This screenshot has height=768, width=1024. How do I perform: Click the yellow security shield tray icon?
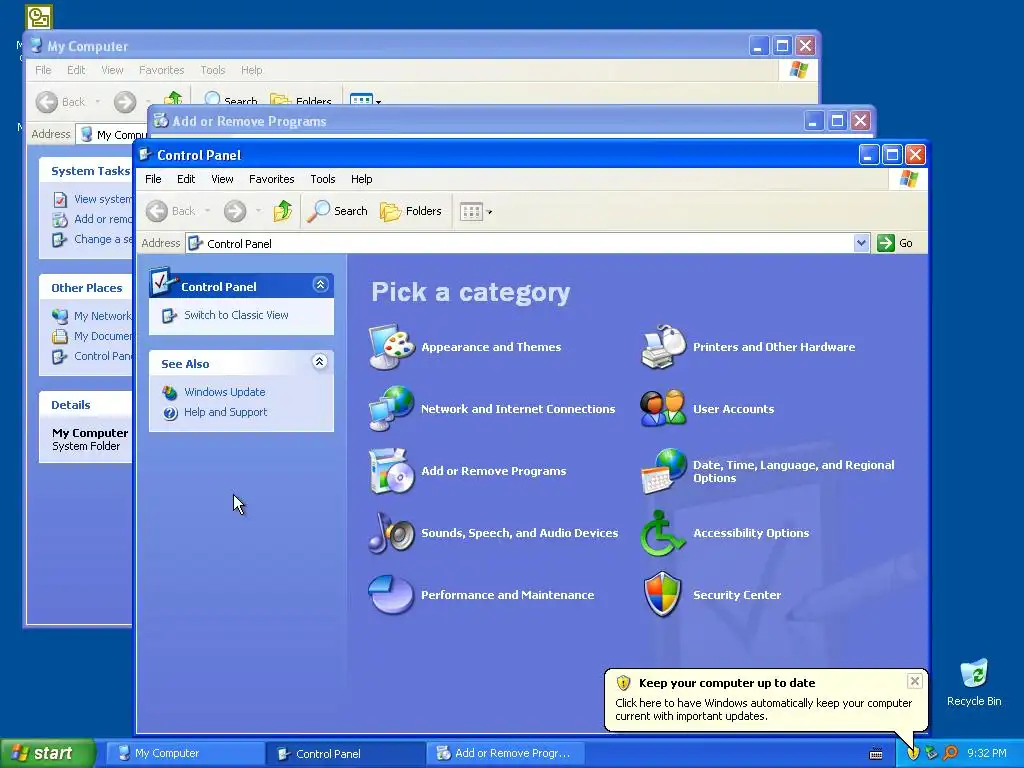[913, 753]
